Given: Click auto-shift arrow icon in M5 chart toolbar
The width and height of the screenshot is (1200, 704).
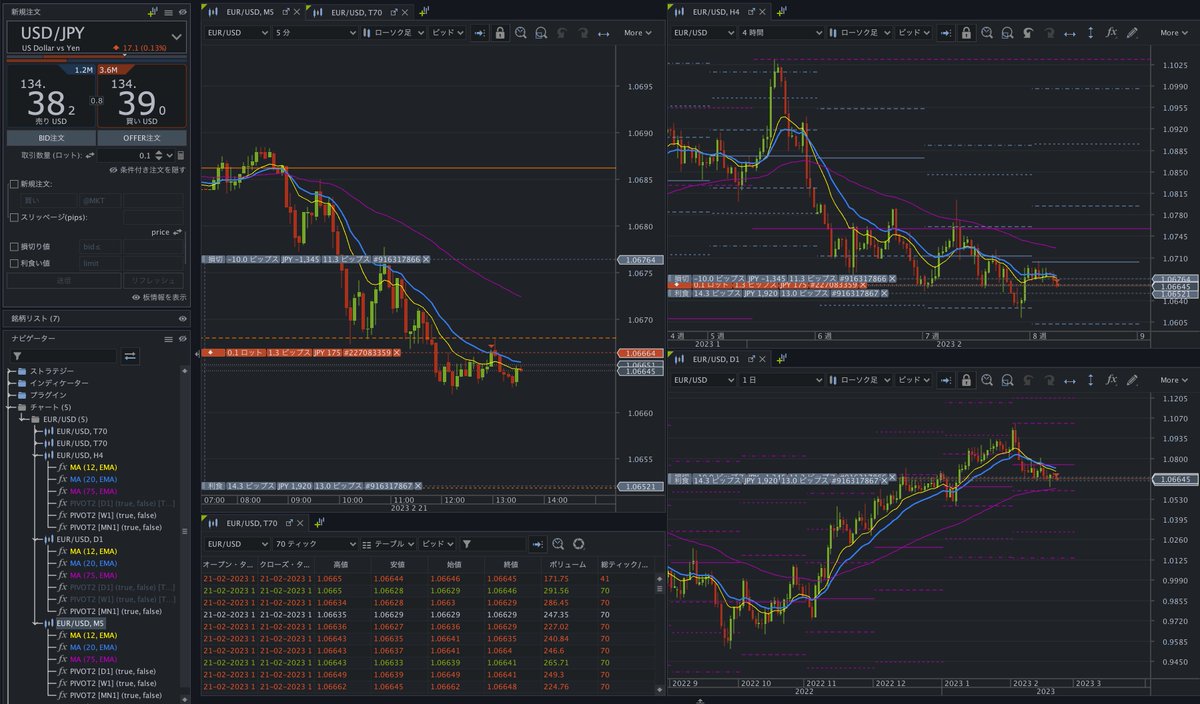Looking at the screenshot, I should [x=479, y=33].
